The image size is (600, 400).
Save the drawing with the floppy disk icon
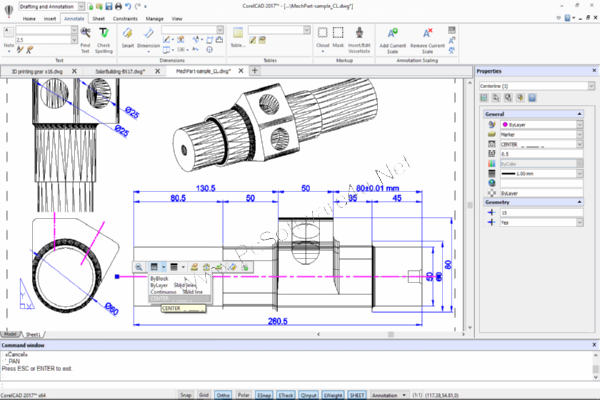coord(109,7)
